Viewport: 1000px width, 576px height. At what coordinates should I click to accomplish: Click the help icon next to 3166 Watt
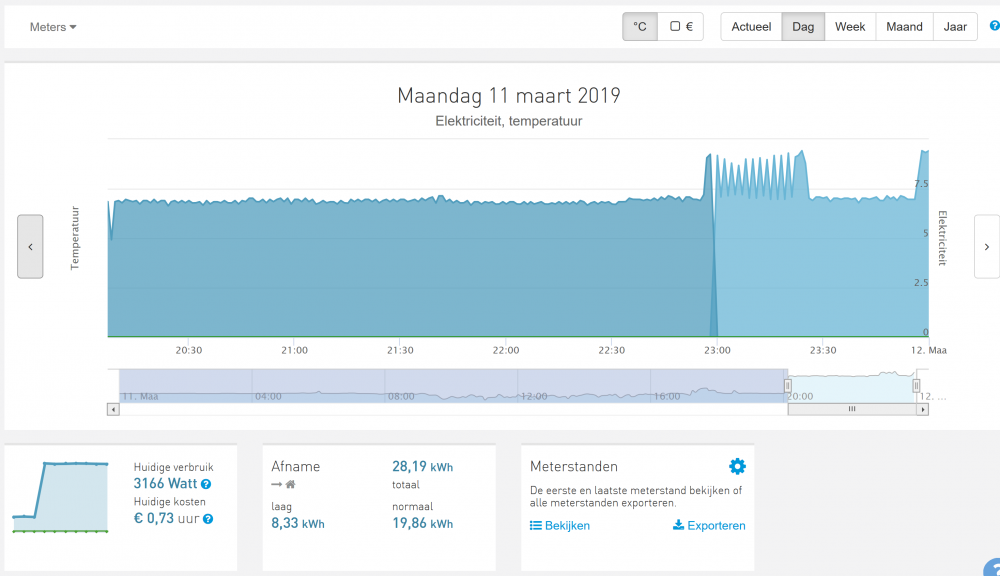pyautogui.click(x=206, y=484)
